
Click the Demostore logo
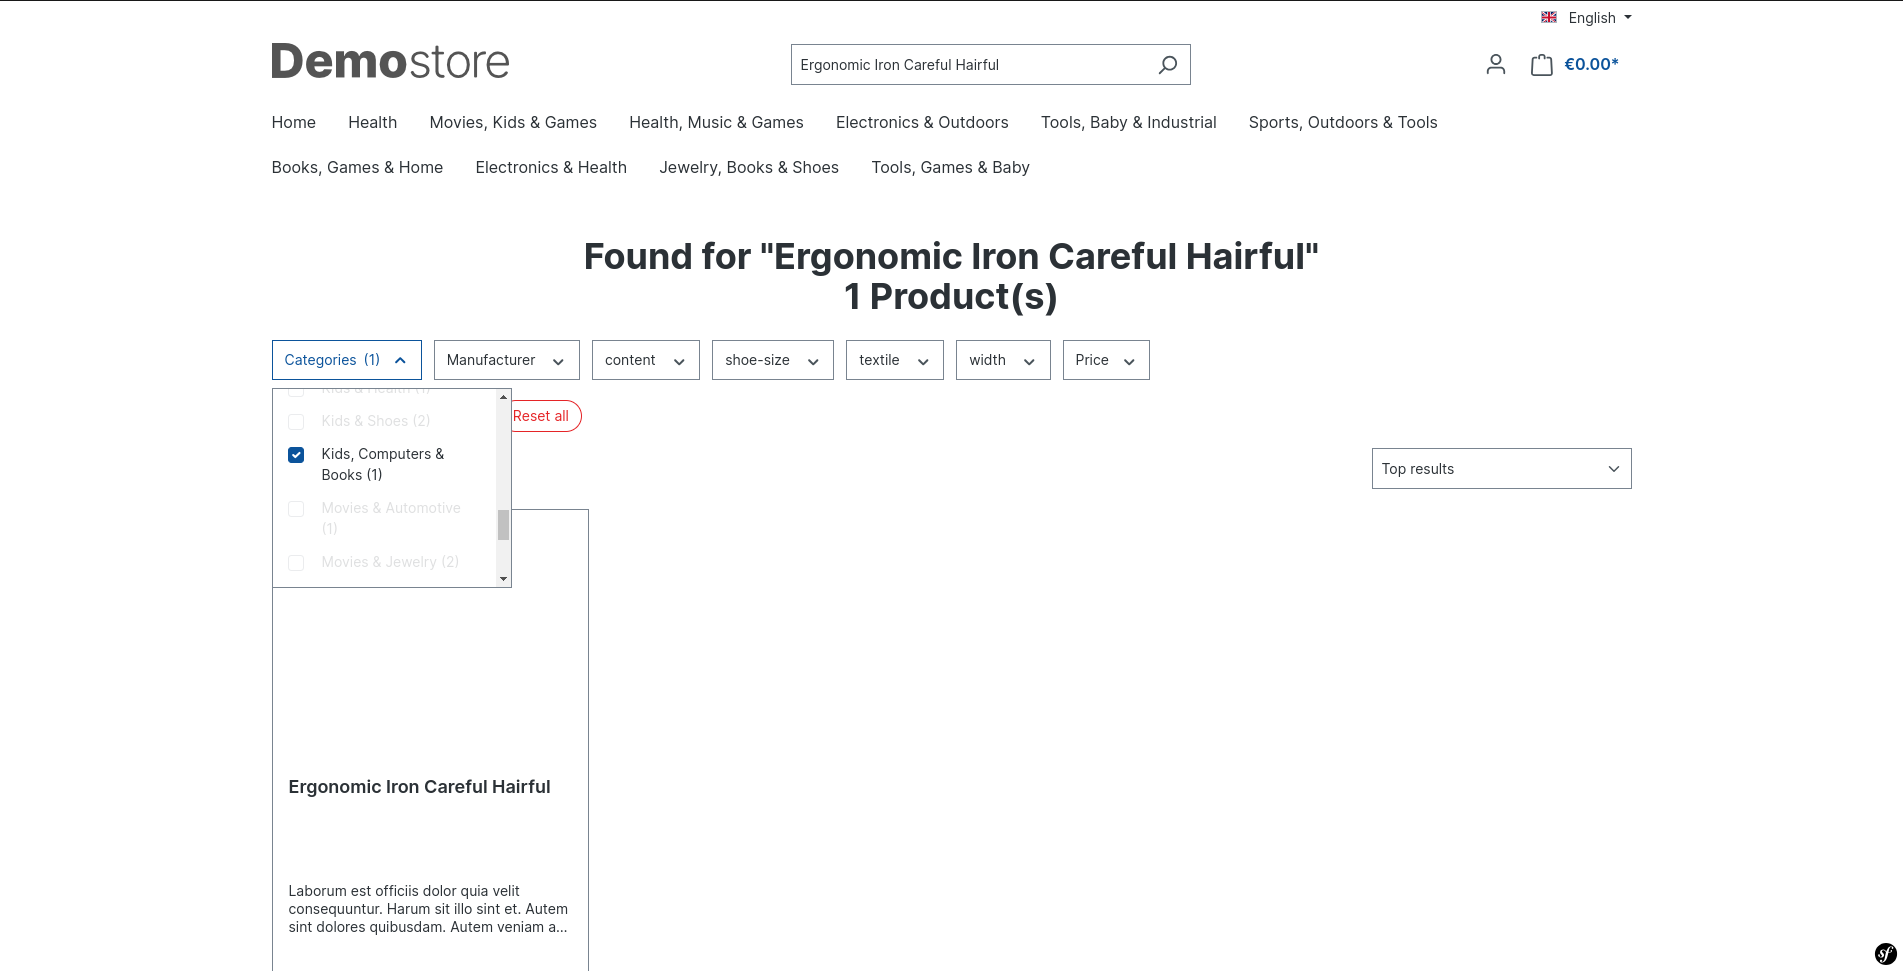(390, 62)
